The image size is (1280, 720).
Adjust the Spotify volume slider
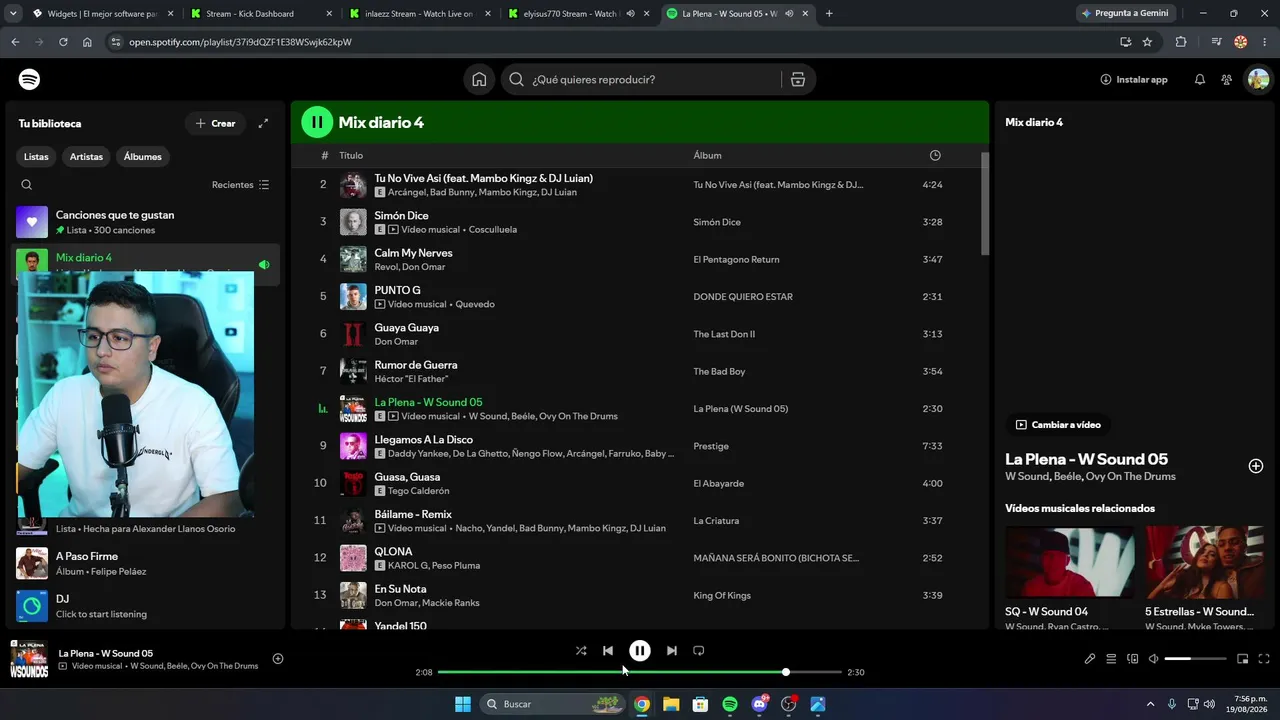[1195, 659]
